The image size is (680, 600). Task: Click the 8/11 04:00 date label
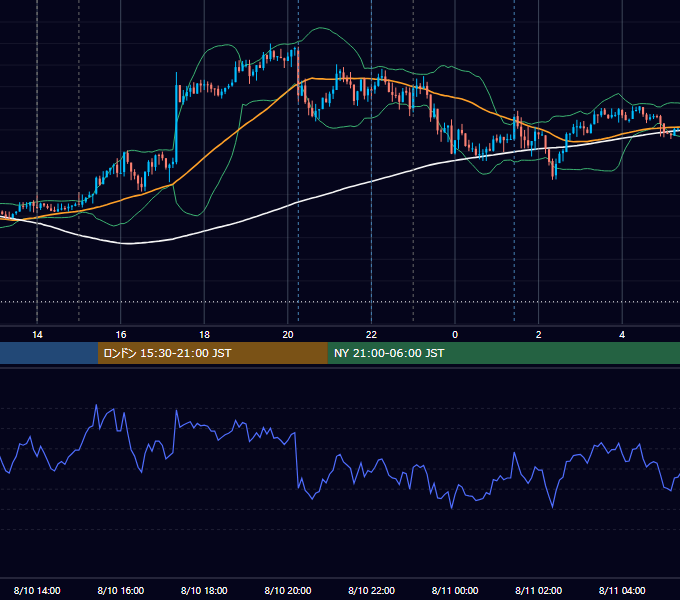(622, 590)
